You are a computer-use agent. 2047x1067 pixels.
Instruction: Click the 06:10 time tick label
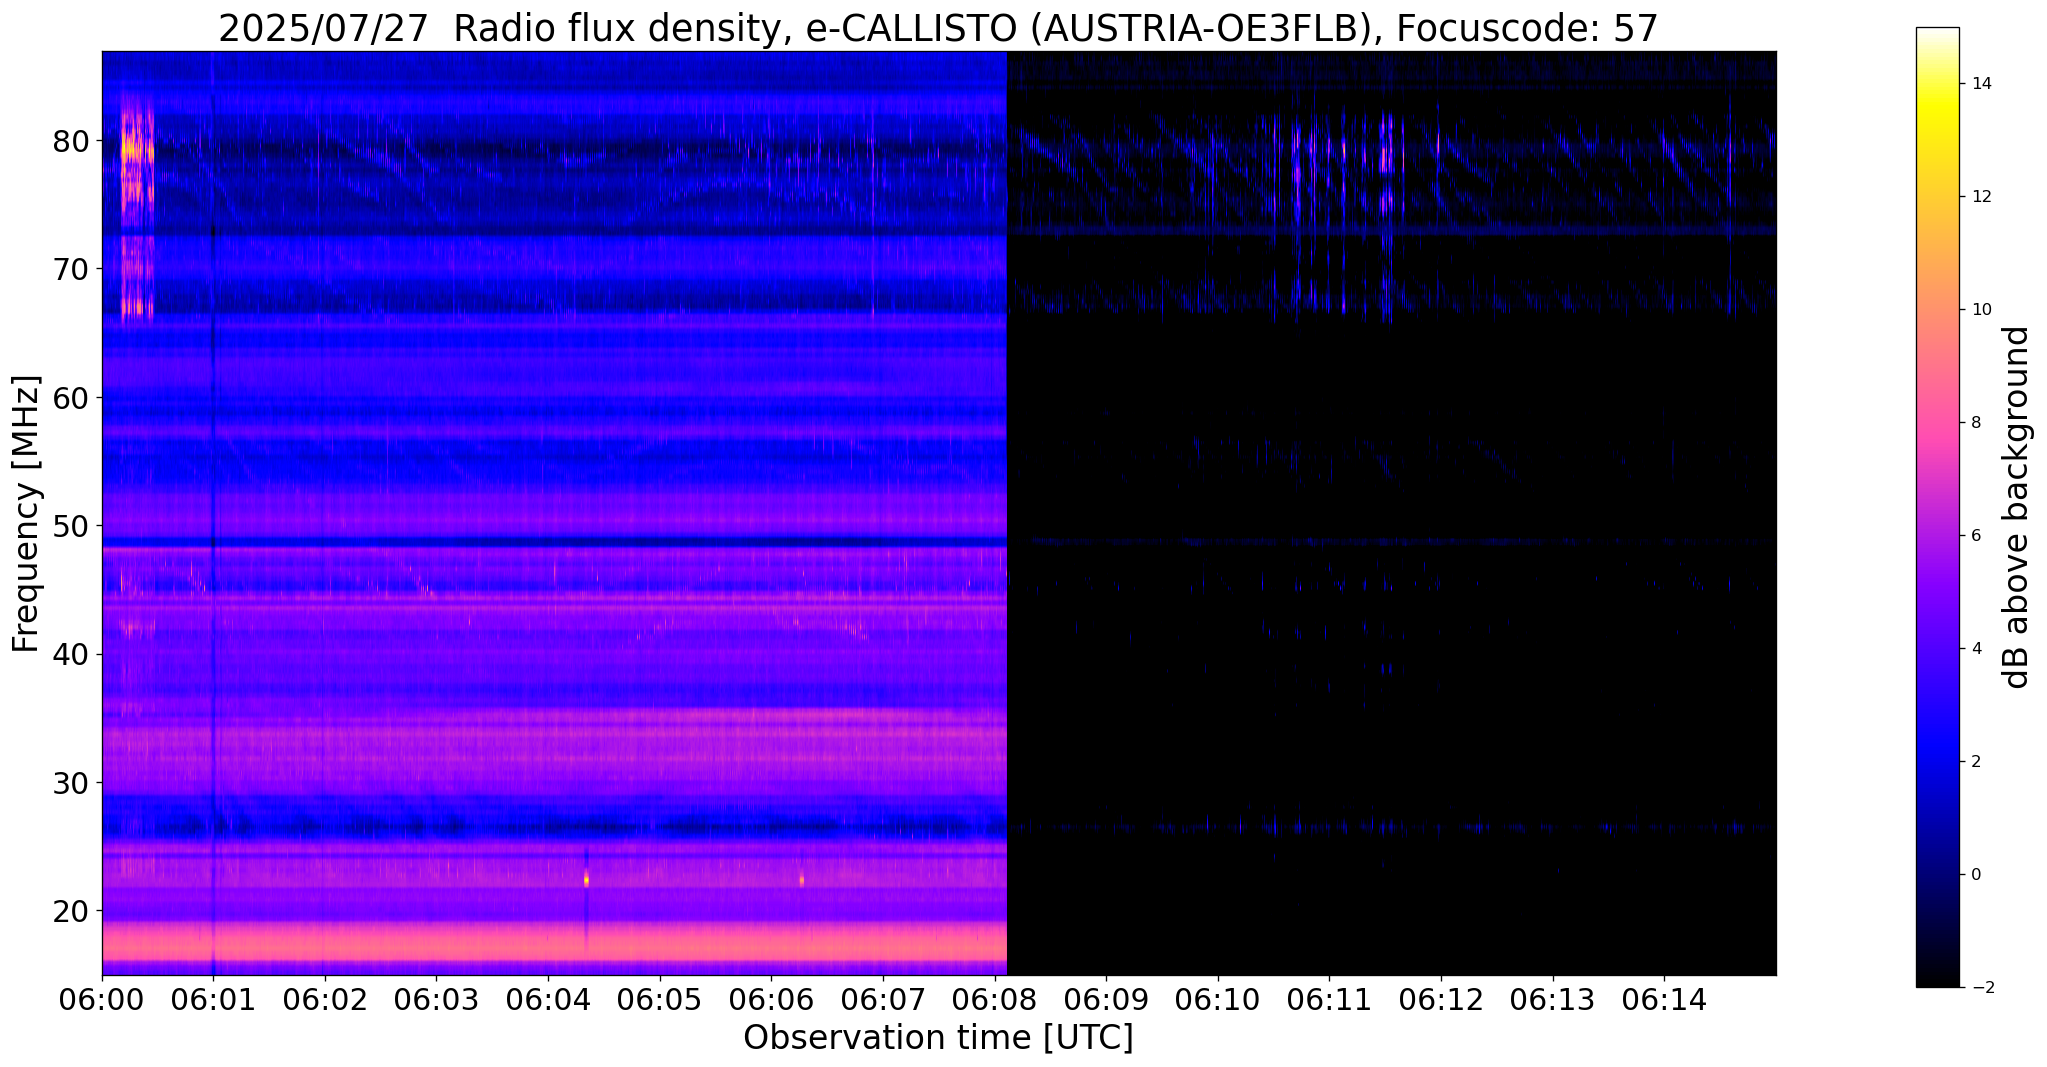click(1218, 999)
